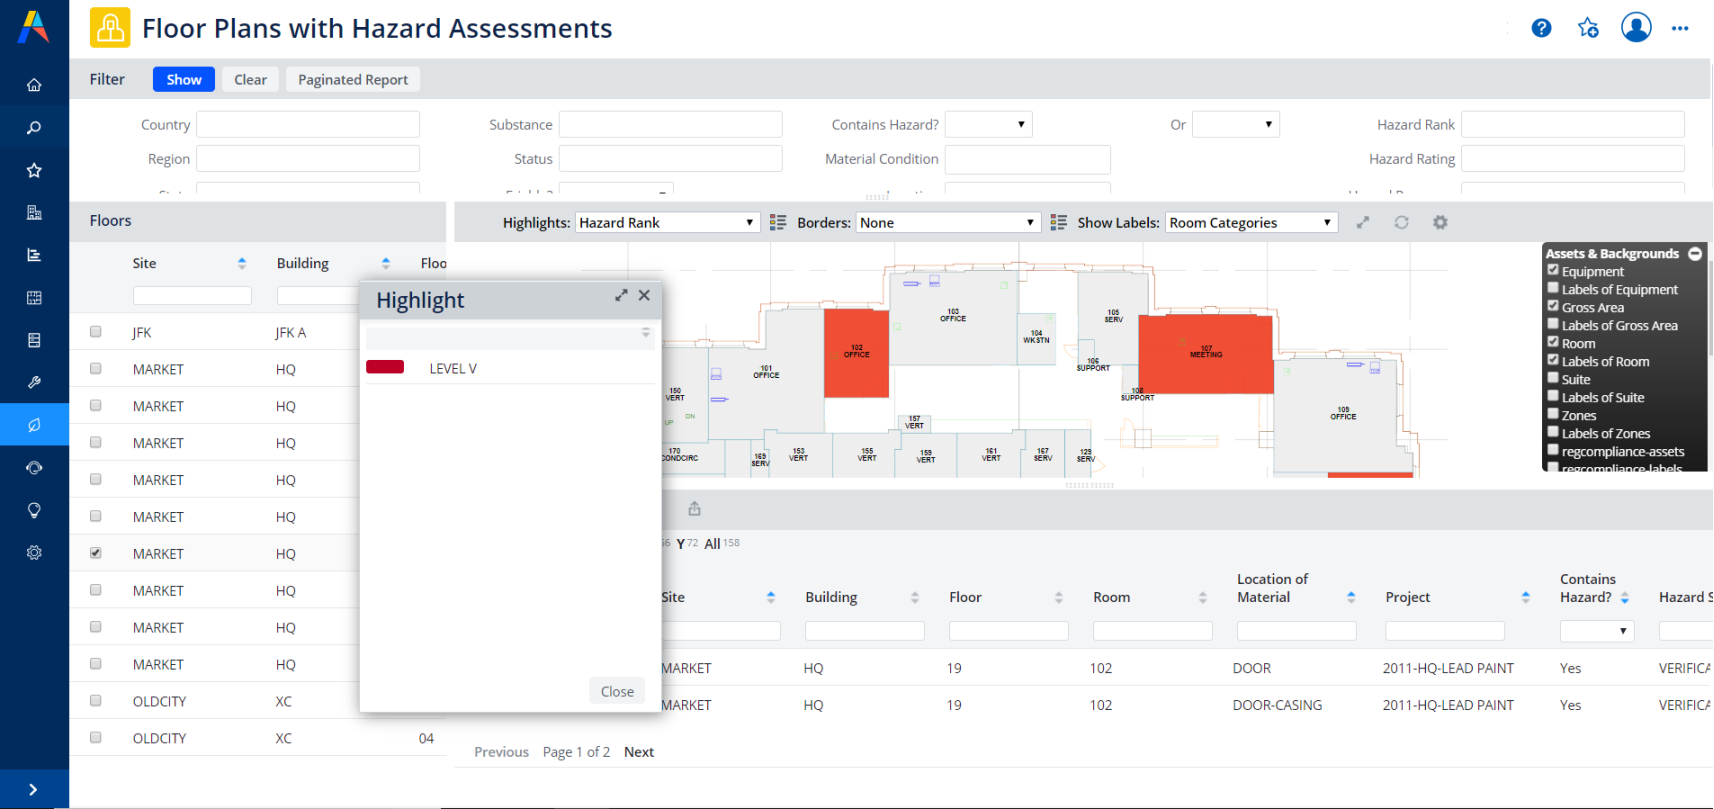Image resolution: width=1714 pixels, height=809 pixels.
Task: Enable Labels of Equipment layer
Action: coord(1553,288)
